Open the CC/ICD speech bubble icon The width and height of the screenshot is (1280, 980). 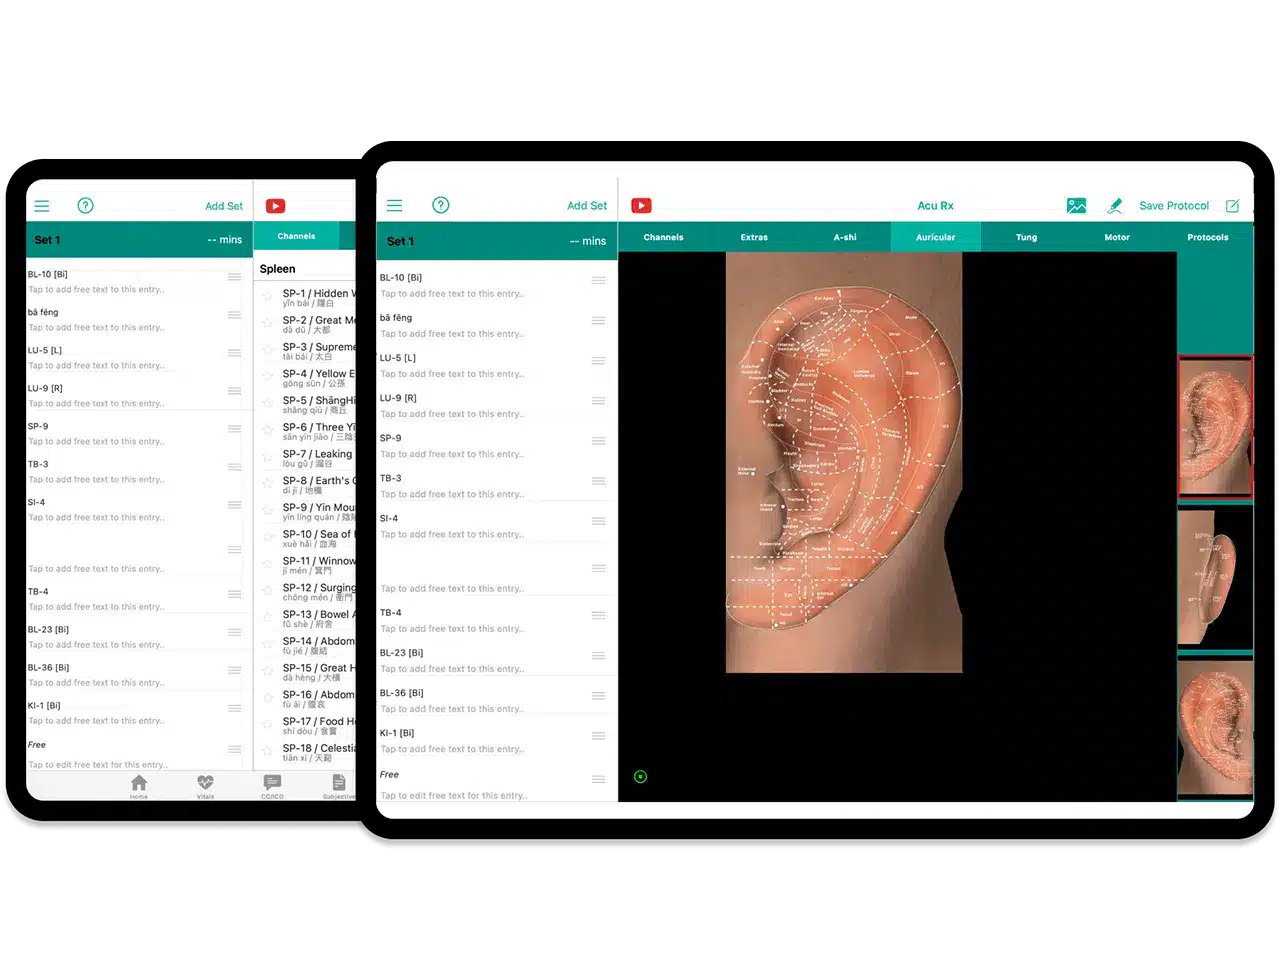(272, 785)
